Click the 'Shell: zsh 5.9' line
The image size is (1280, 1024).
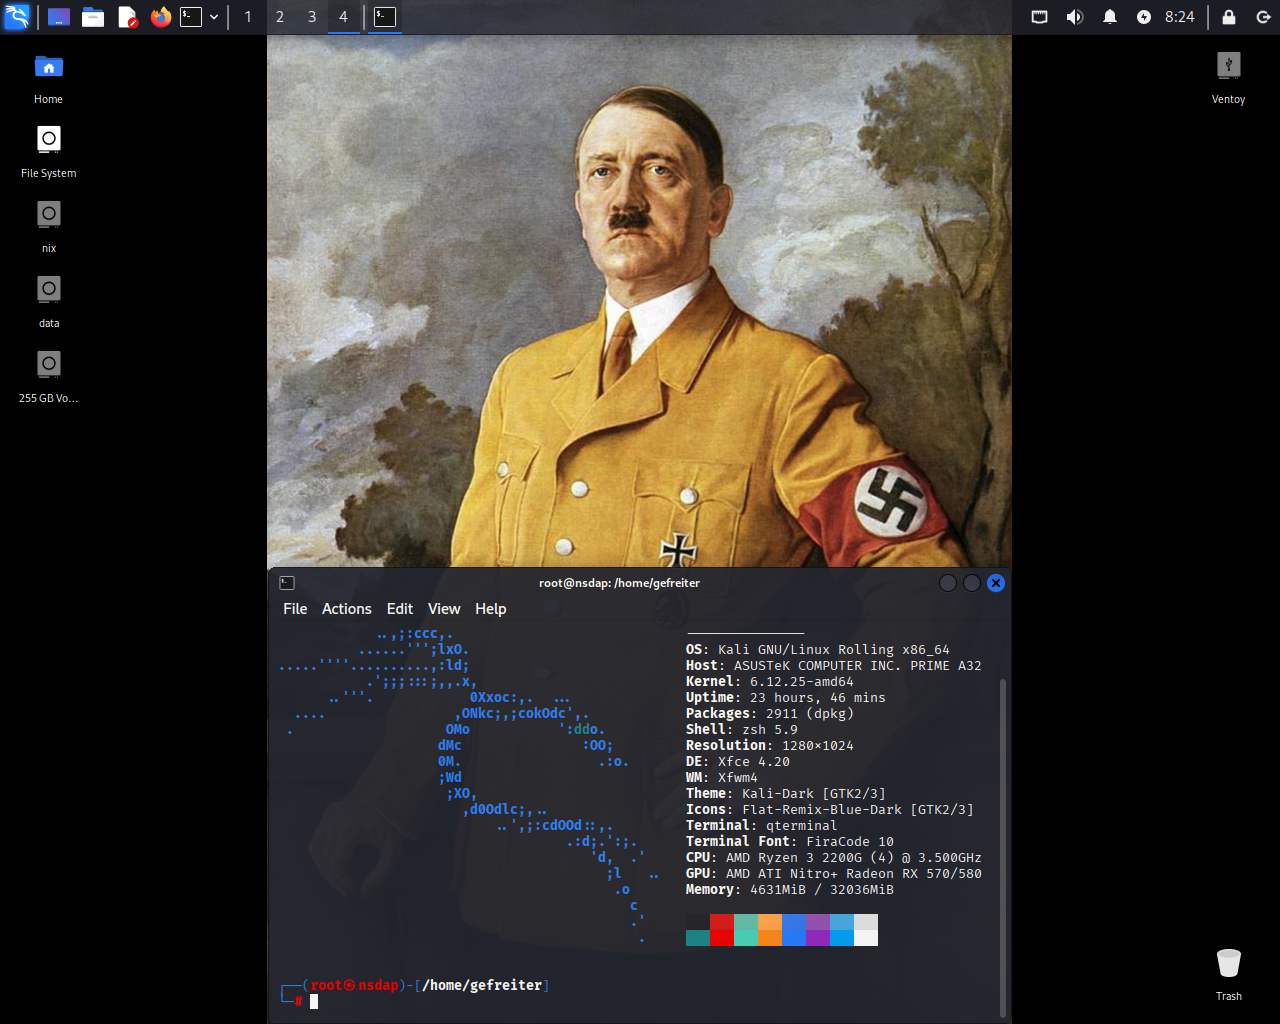click(x=742, y=730)
